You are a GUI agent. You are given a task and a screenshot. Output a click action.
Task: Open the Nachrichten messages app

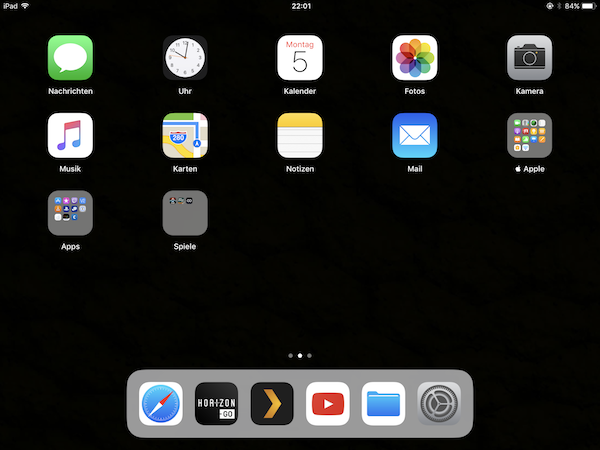pyautogui.click(x=70, y=58)
